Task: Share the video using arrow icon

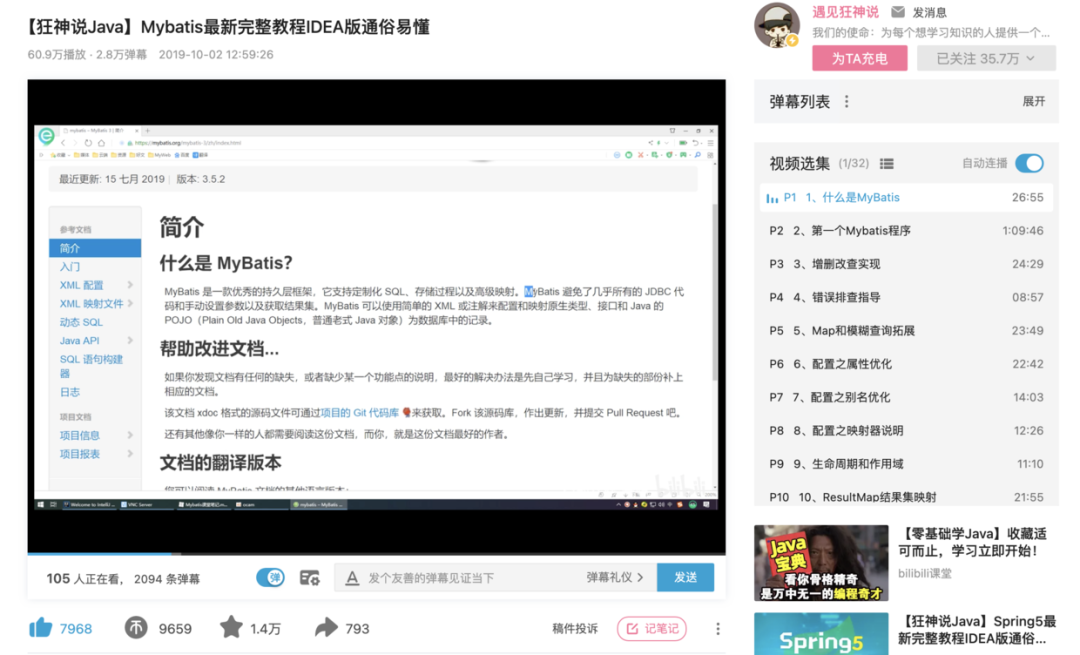Action: tap(326, 627)
